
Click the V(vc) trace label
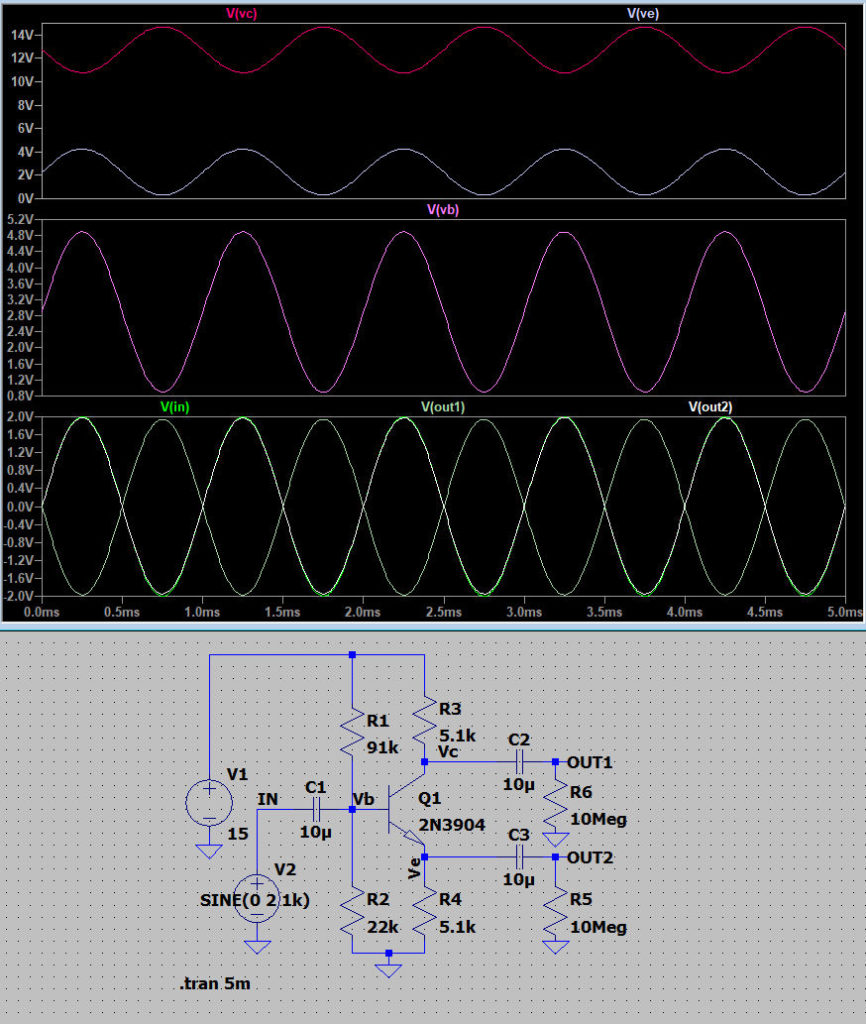click(242, 13)
